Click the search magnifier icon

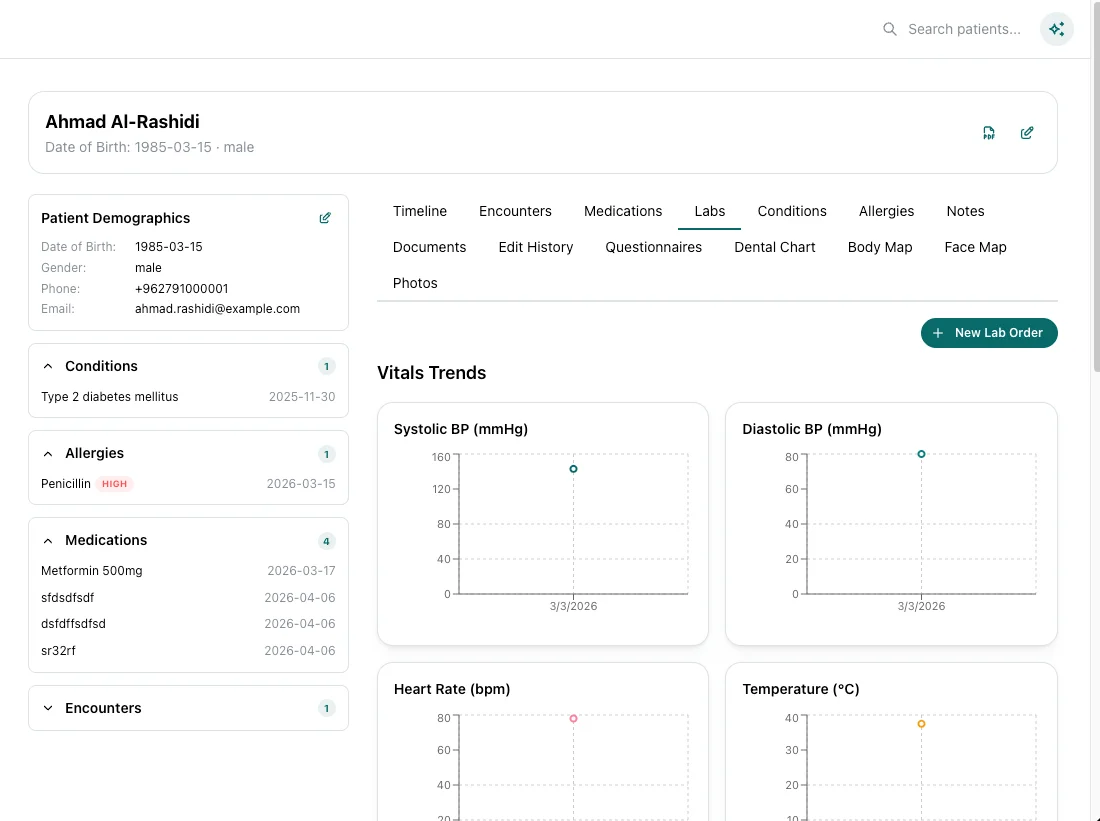tap(890, 29)
